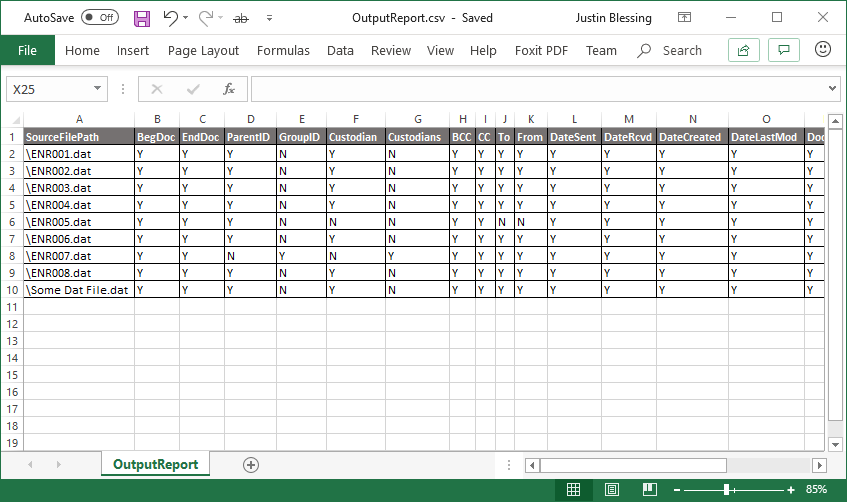
Task: Select the OutputReport sheet tab
Action: (155, 464)
